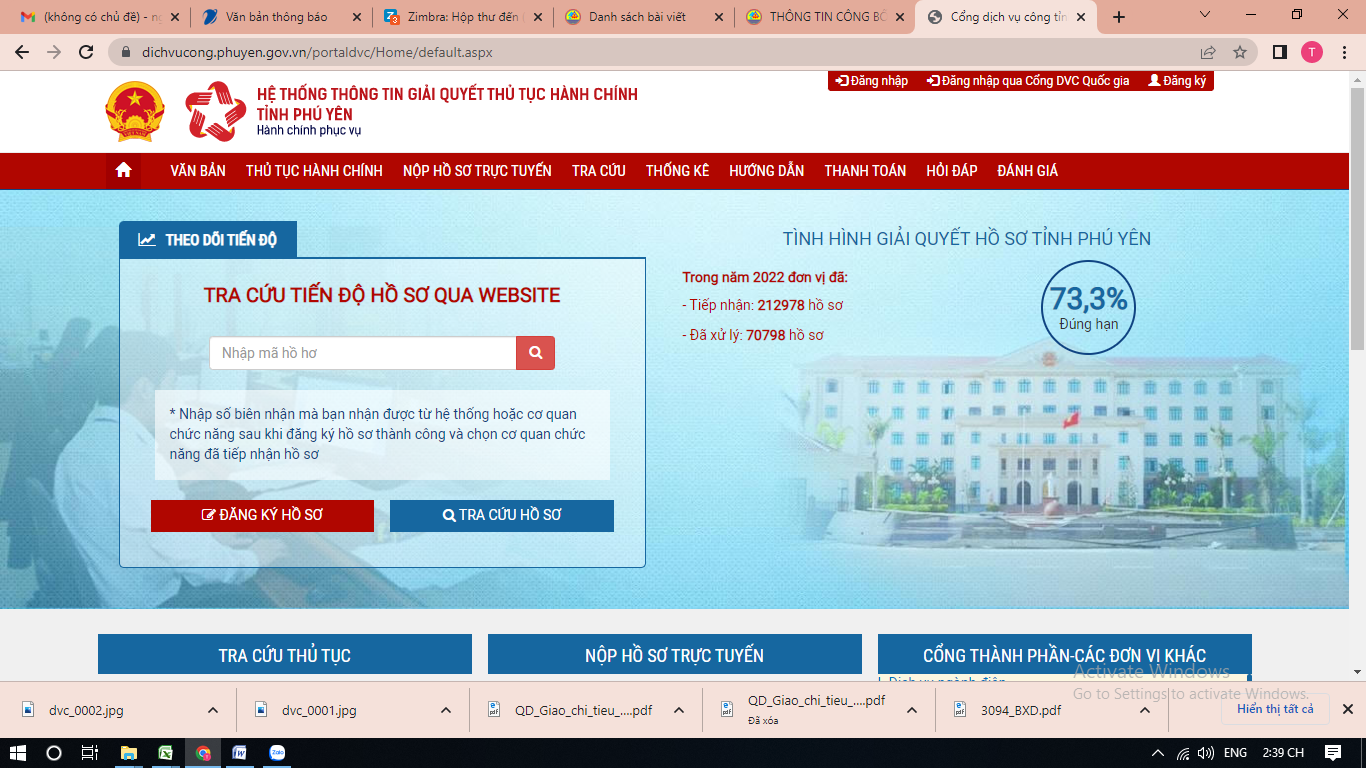Open the Chrome three-dot menu
1366x768 pixels.
[1345, 52]
